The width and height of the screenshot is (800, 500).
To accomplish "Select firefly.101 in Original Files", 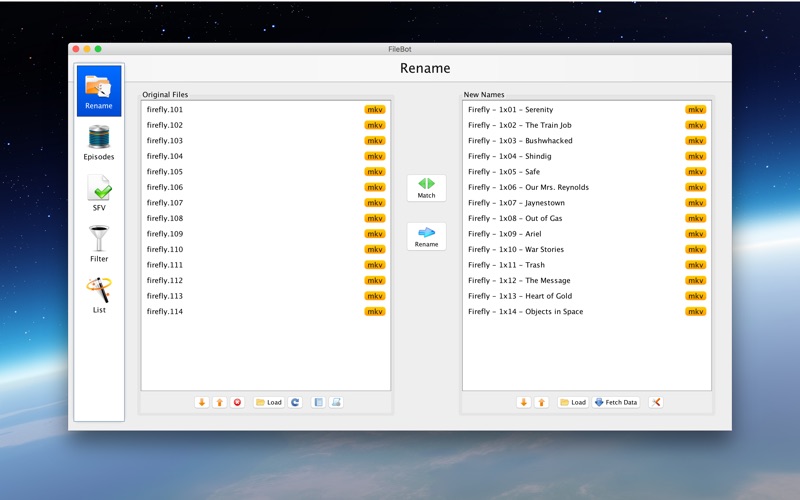I will pyautogui.click(x=165, y=110).
